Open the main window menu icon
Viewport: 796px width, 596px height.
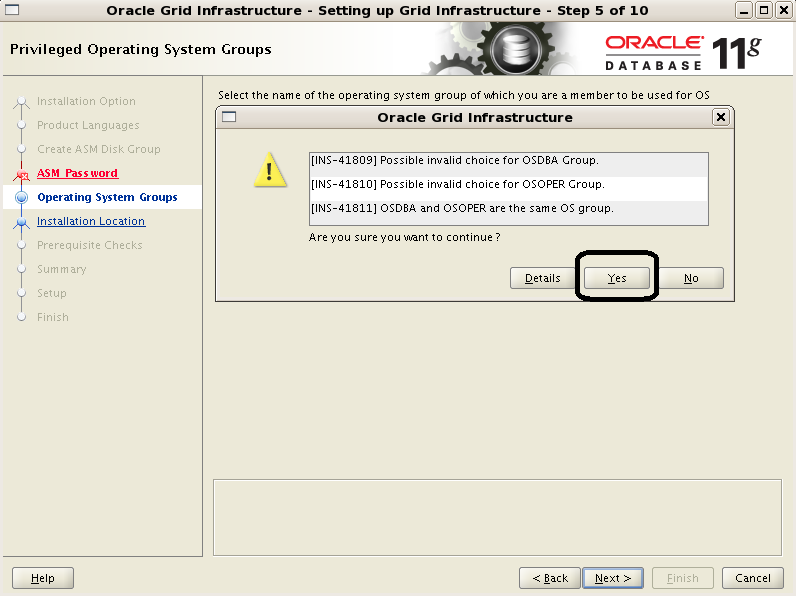[x=12, y=10]
